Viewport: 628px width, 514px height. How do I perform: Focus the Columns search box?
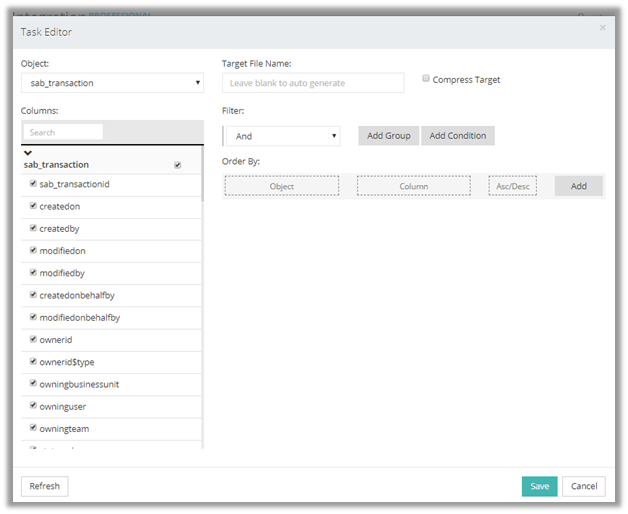(x=64, y=132)
